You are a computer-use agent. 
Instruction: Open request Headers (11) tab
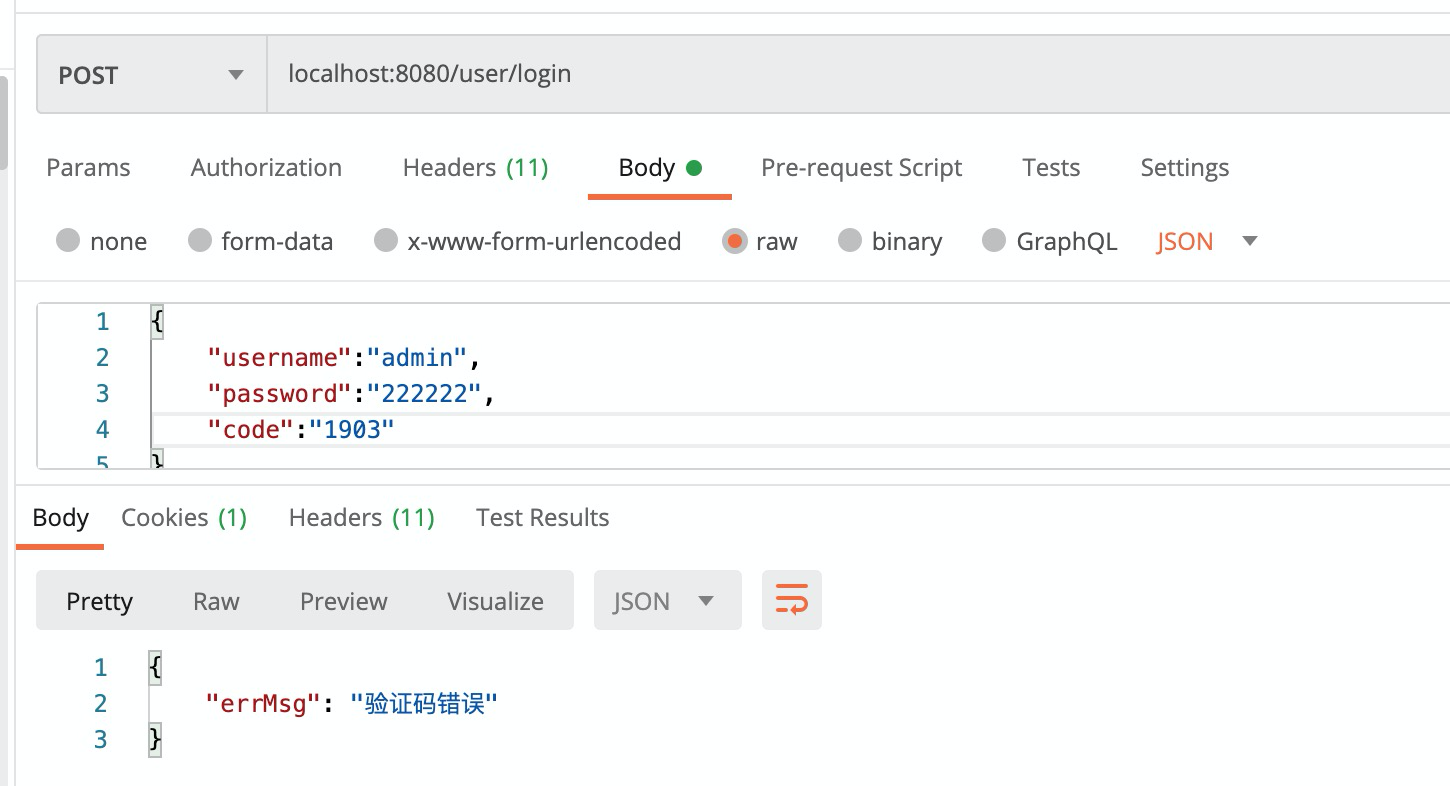click(475, 167)
